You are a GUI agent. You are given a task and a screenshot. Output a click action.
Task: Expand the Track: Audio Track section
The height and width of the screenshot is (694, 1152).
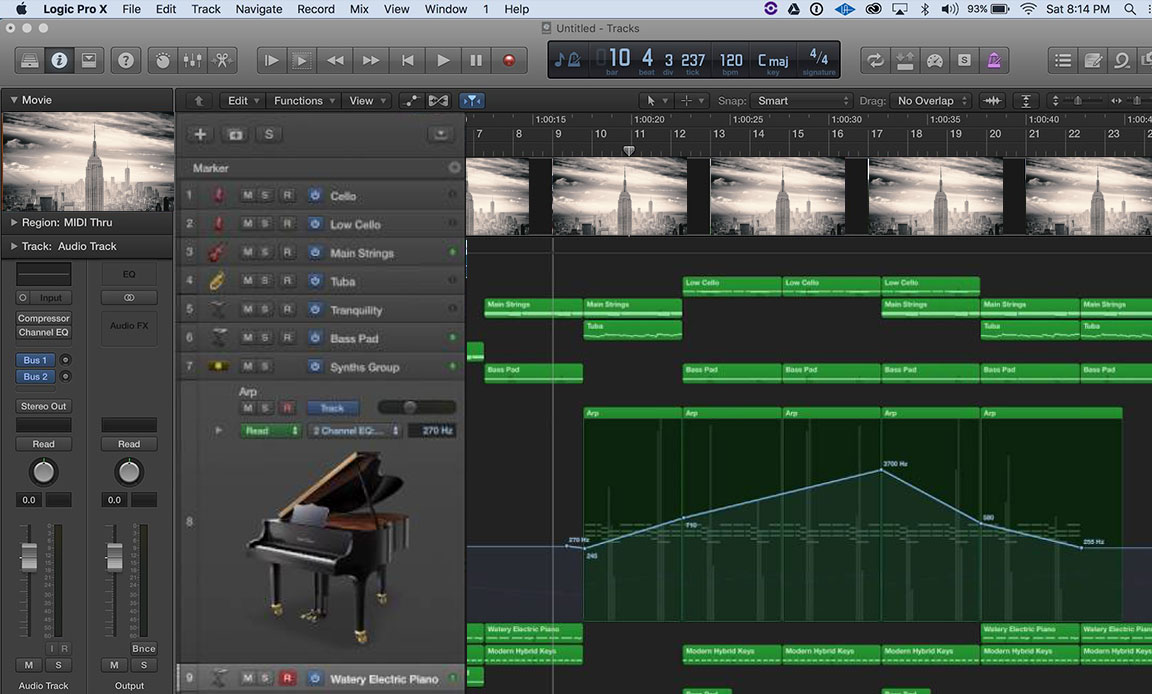click(13, 246)
